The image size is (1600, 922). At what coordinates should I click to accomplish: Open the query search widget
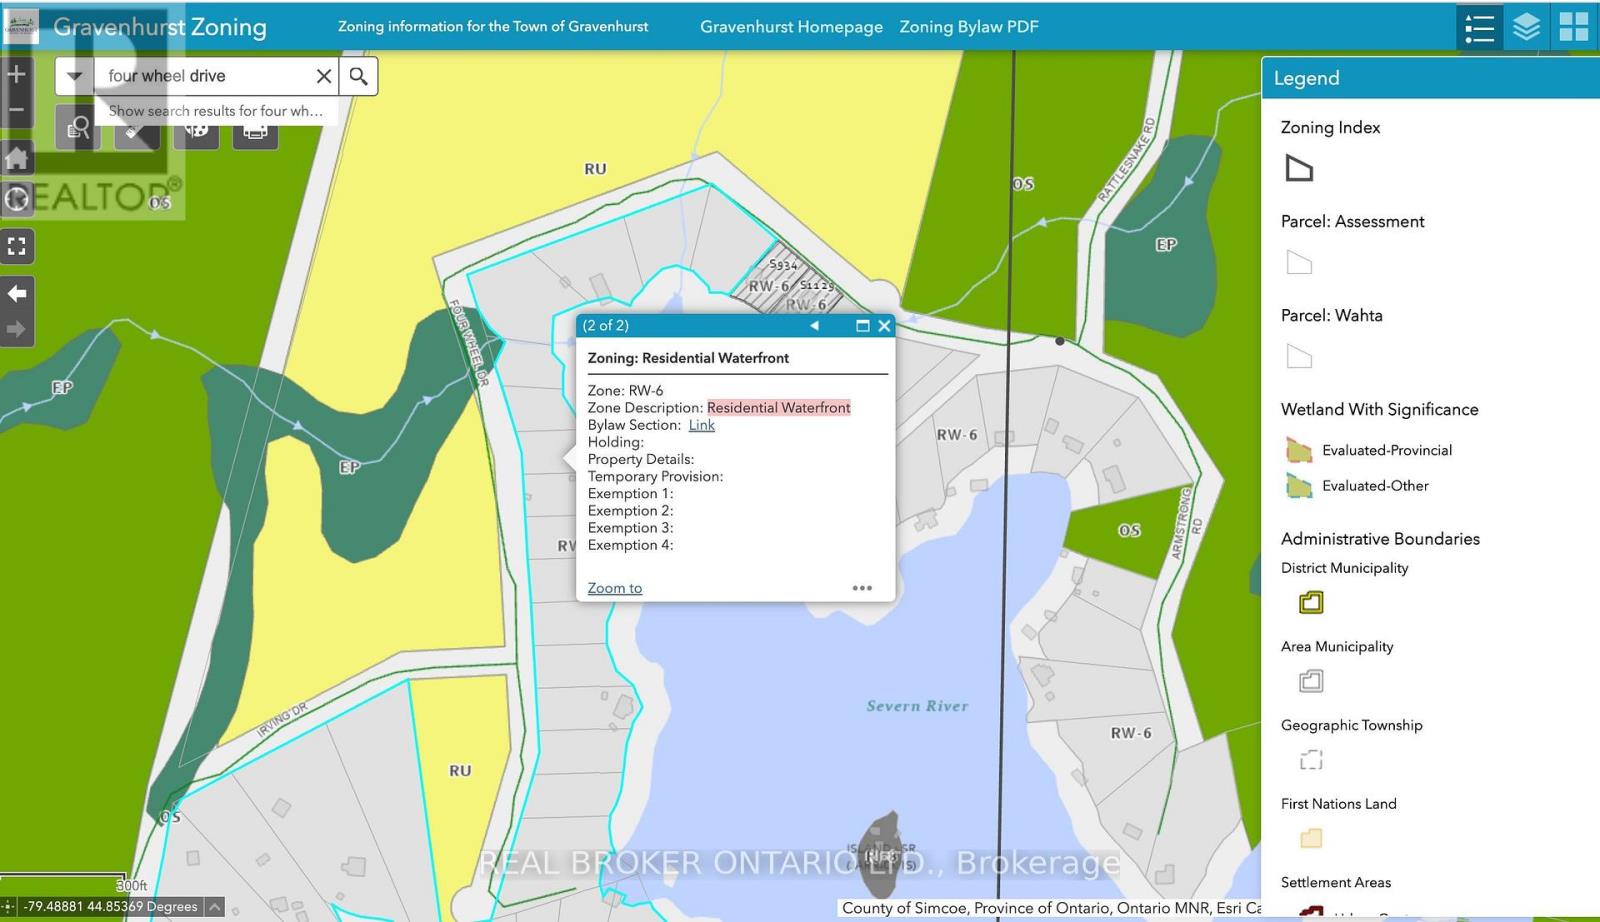pyautogui.click(x=78, y=131)
